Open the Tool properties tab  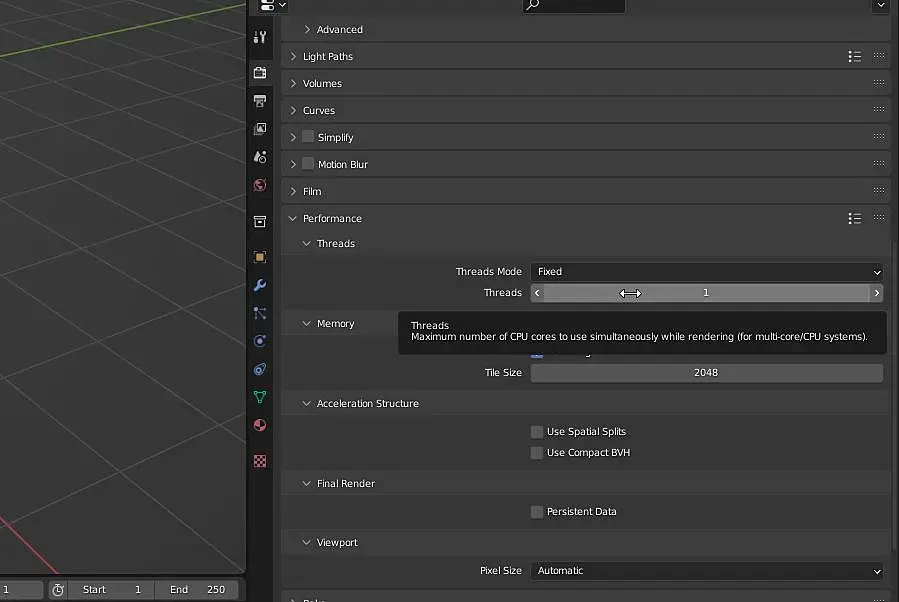pos(260,37)
